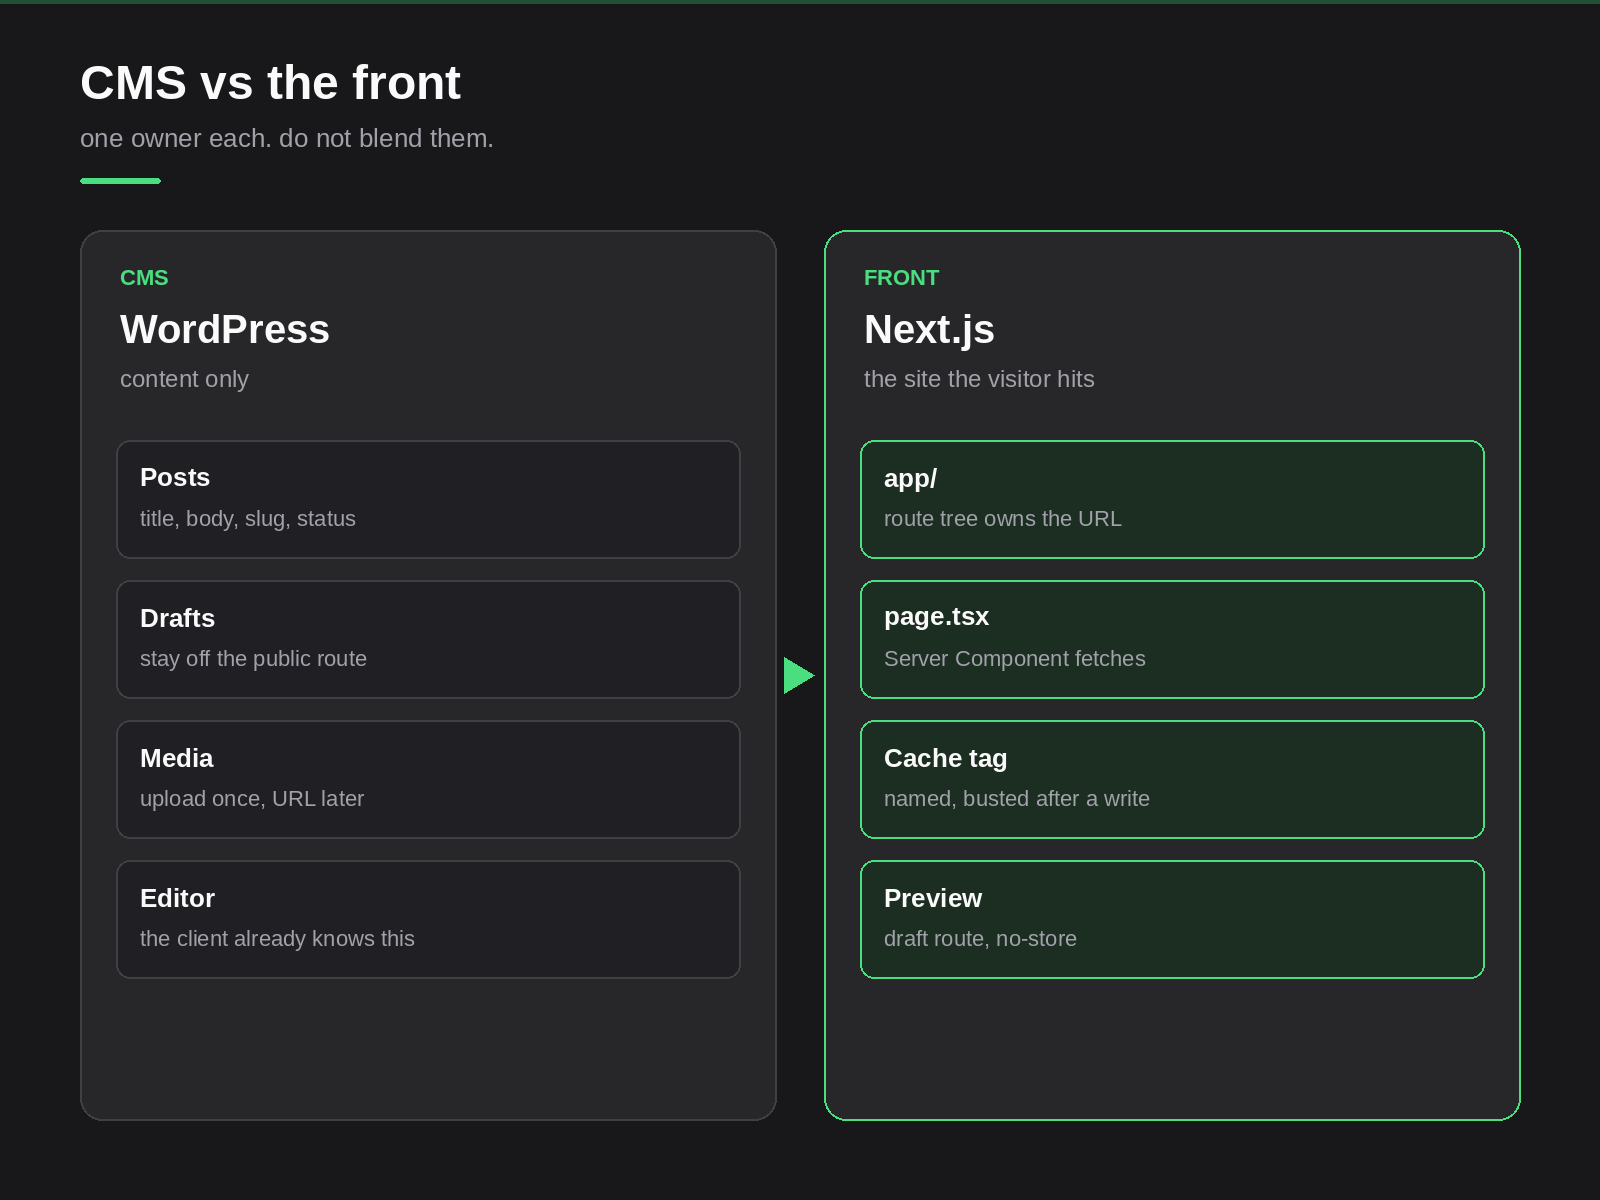The height and width of the screenshot is (1200, 1600).
Task: Click the caption "the site the visitor hits"
Action: click(x=979, y=379)
